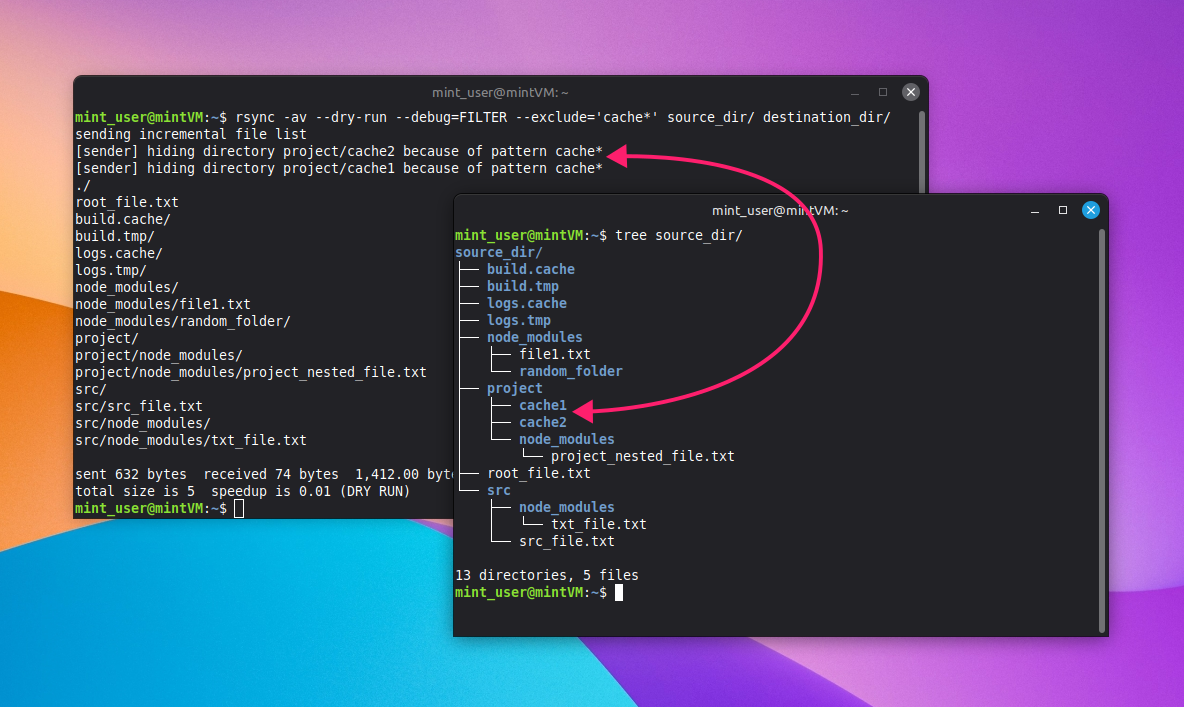Image resolution: width=1184 pixels, height=707 pixels.
Task: Click 'total size is 5' DRY RUN line
Action: (242, 491)
